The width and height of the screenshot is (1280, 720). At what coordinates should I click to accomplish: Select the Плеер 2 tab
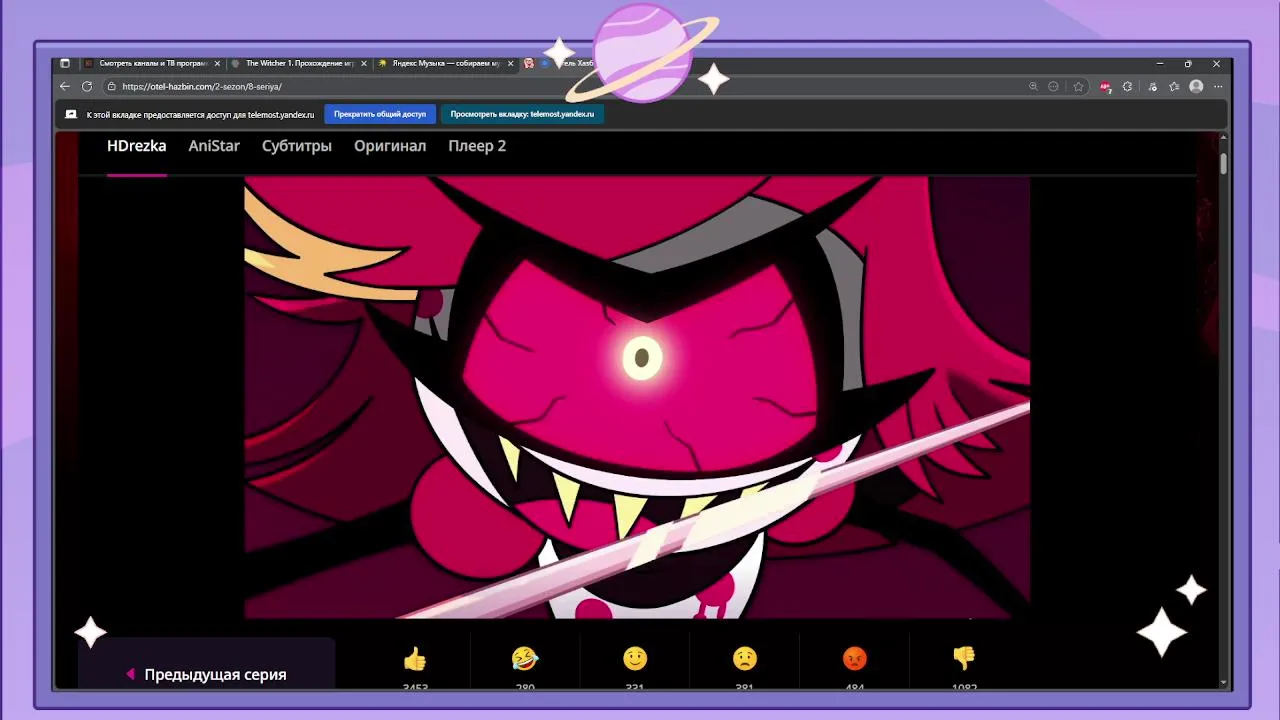tap(477, 146)
